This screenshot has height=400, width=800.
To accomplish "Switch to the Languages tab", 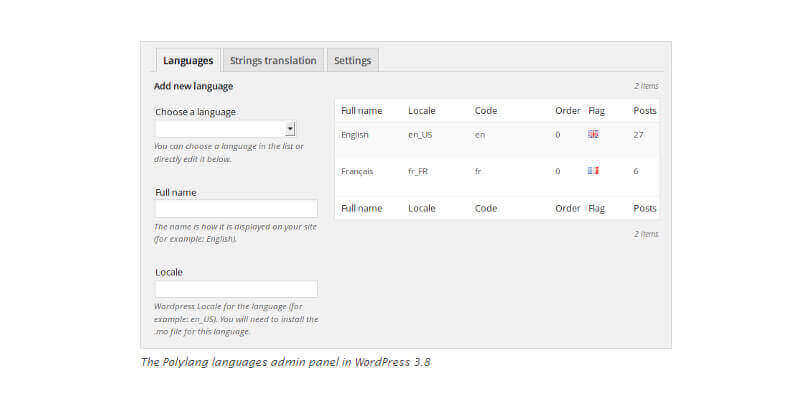I will (x=188, y=61).
